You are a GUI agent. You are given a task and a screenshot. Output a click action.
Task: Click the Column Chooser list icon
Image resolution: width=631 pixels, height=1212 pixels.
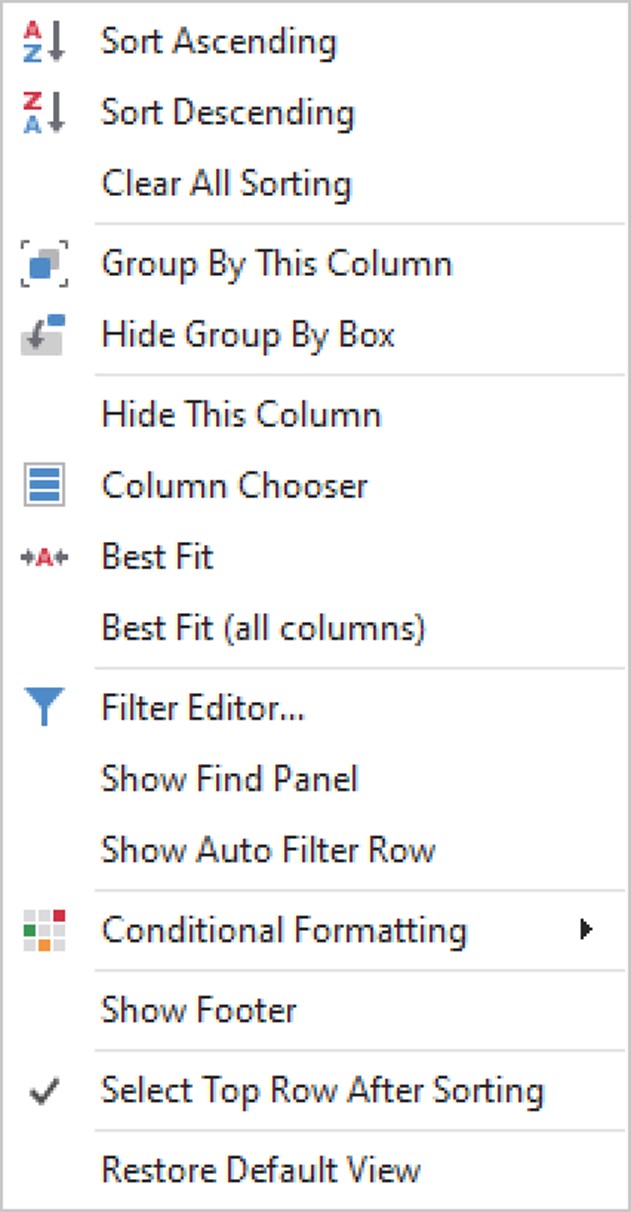click(44, 487)
